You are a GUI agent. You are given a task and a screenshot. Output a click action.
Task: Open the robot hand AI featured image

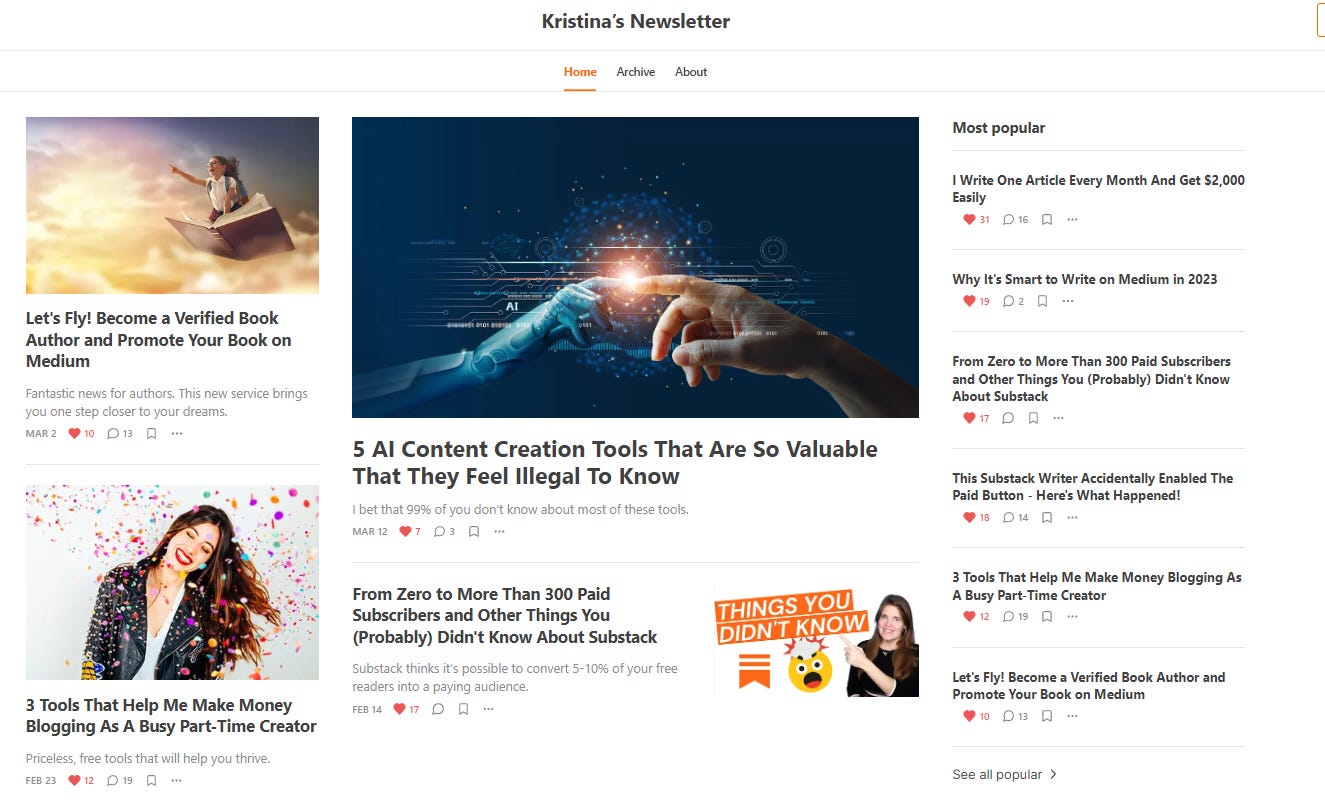point(635,267)
